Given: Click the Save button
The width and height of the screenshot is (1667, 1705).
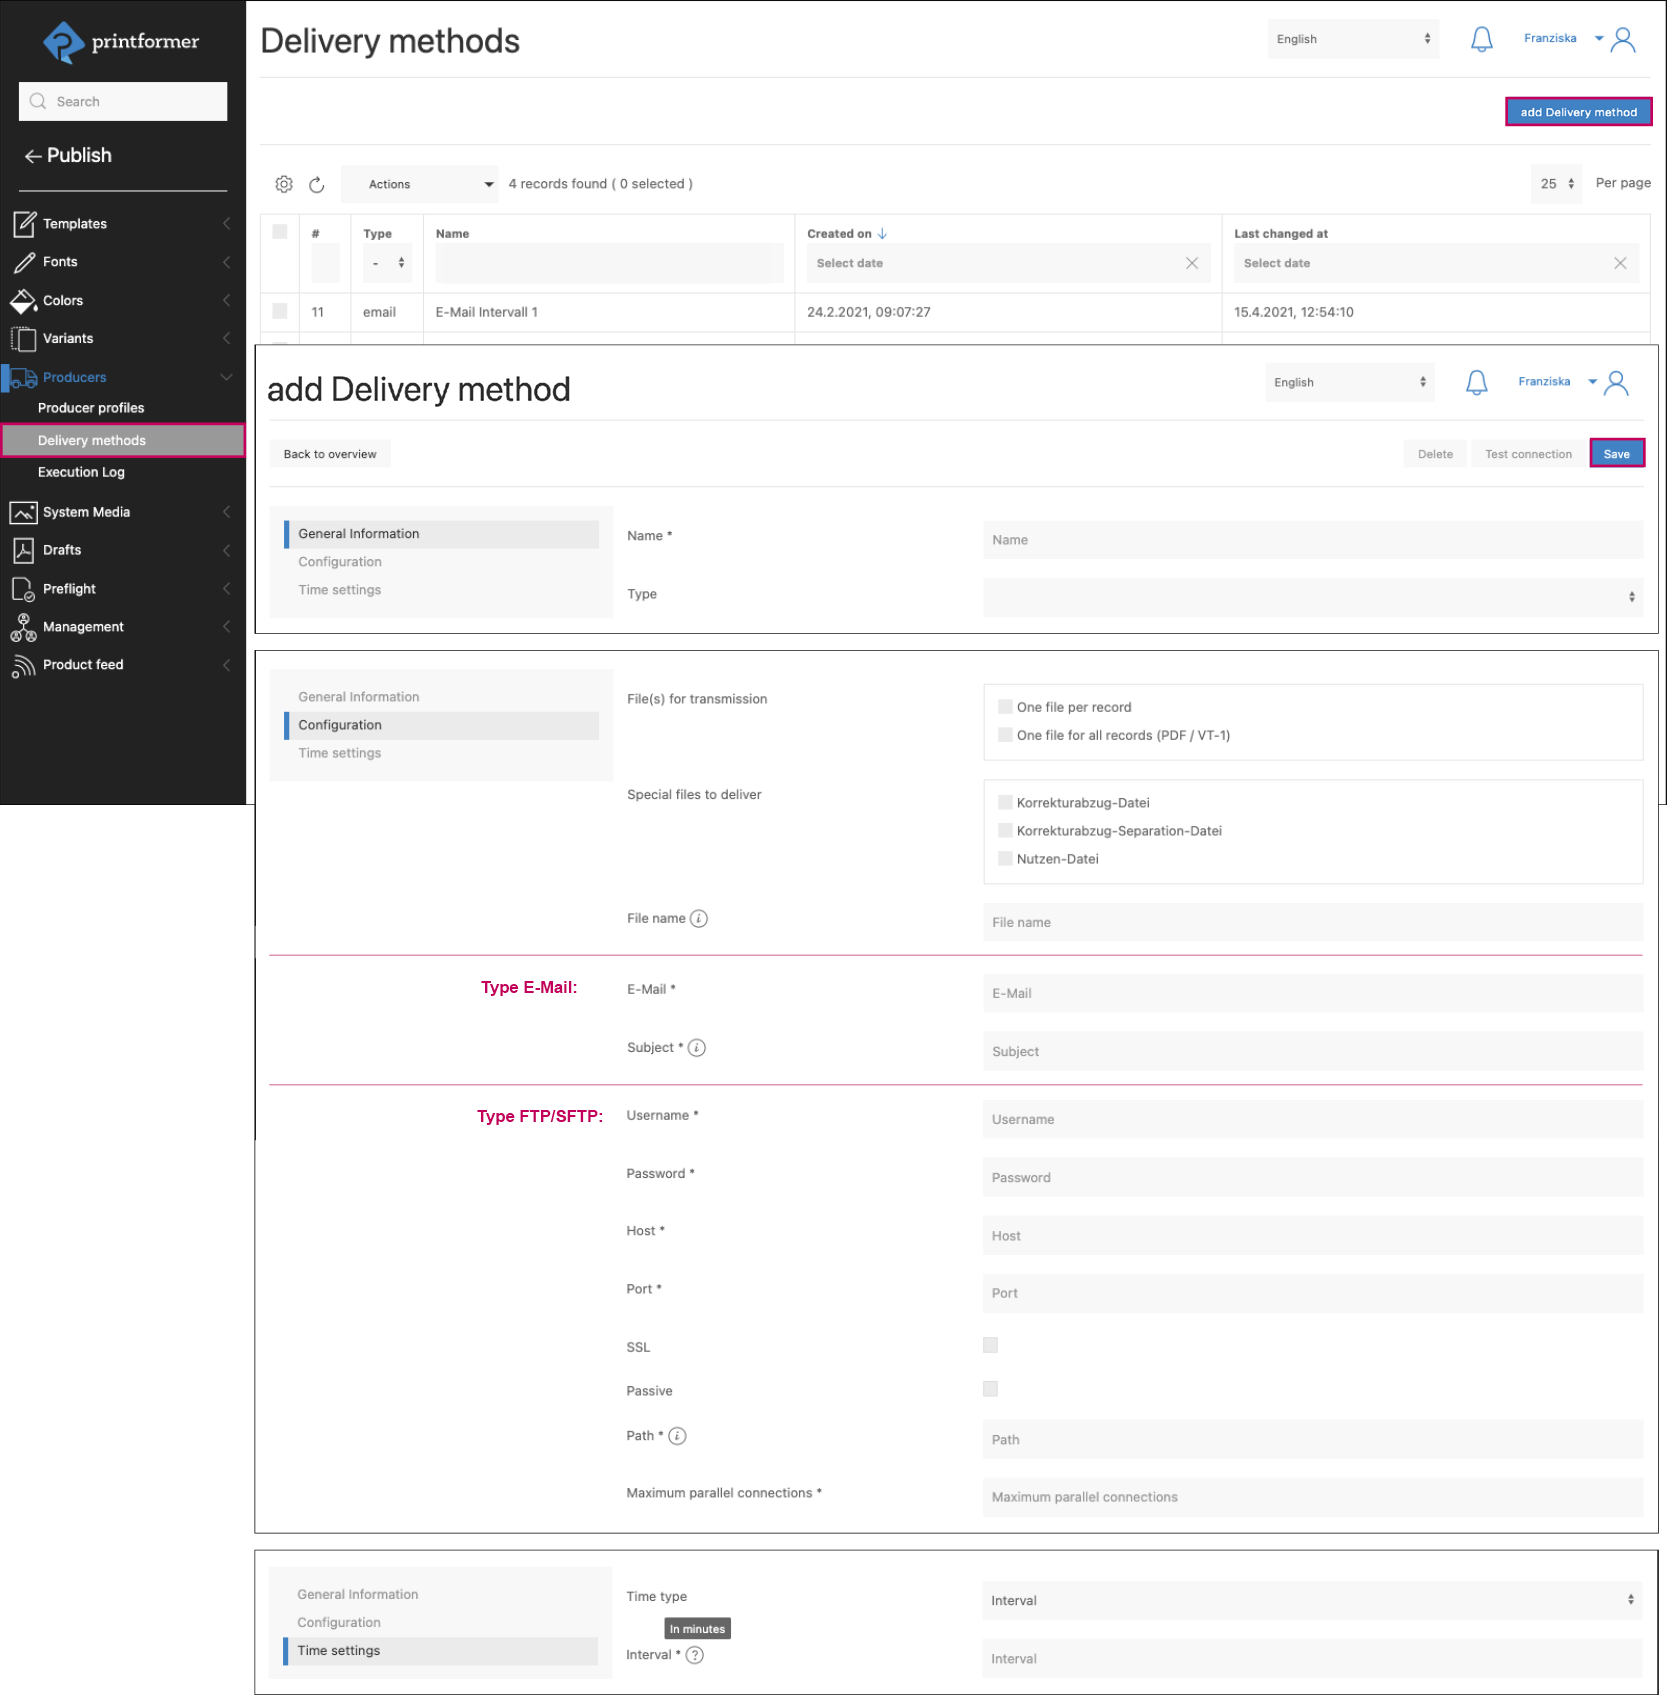Looking at the screenshot, I should click(x=1616, y=454).
